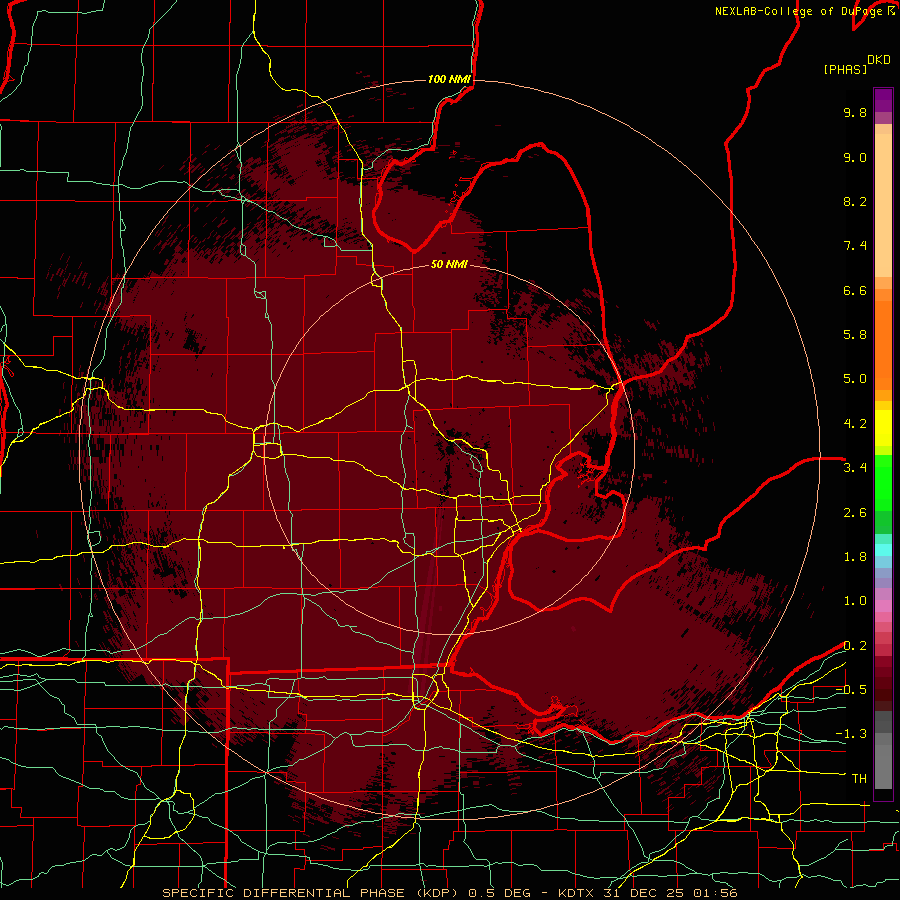Pick the purple band at the scale top

[883, 101]
